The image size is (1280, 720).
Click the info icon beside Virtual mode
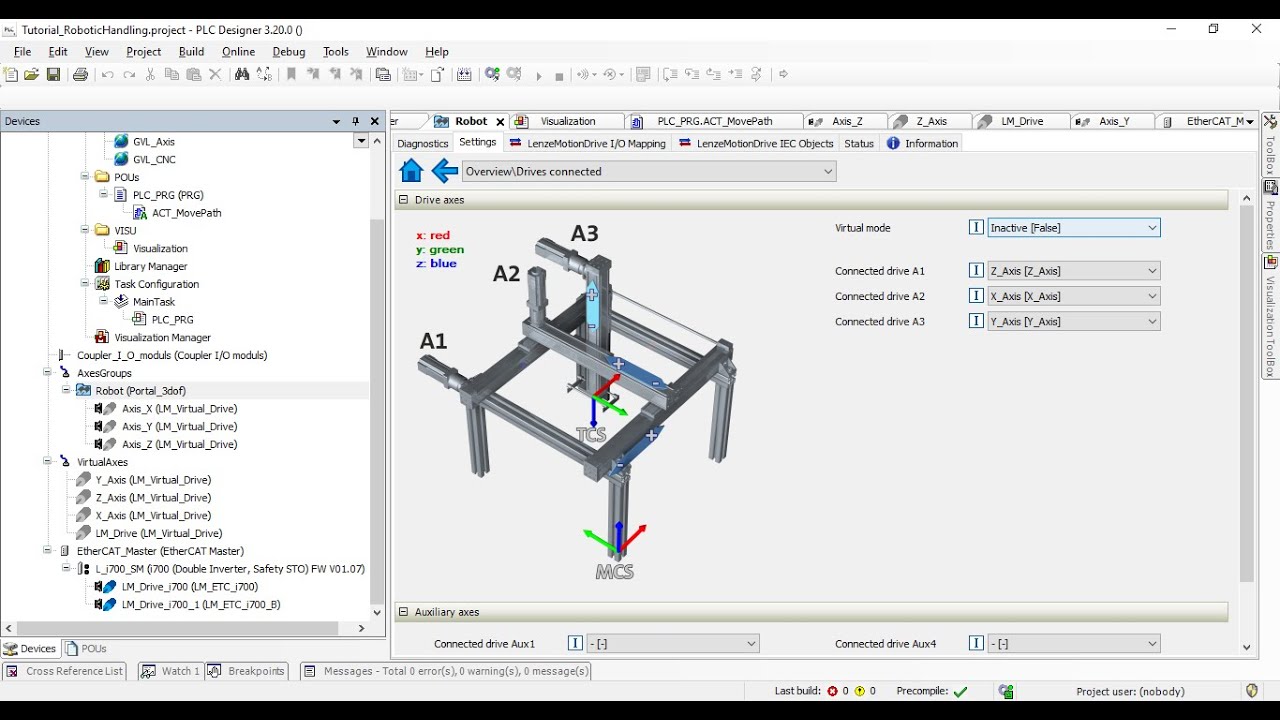tap(976, 228)
